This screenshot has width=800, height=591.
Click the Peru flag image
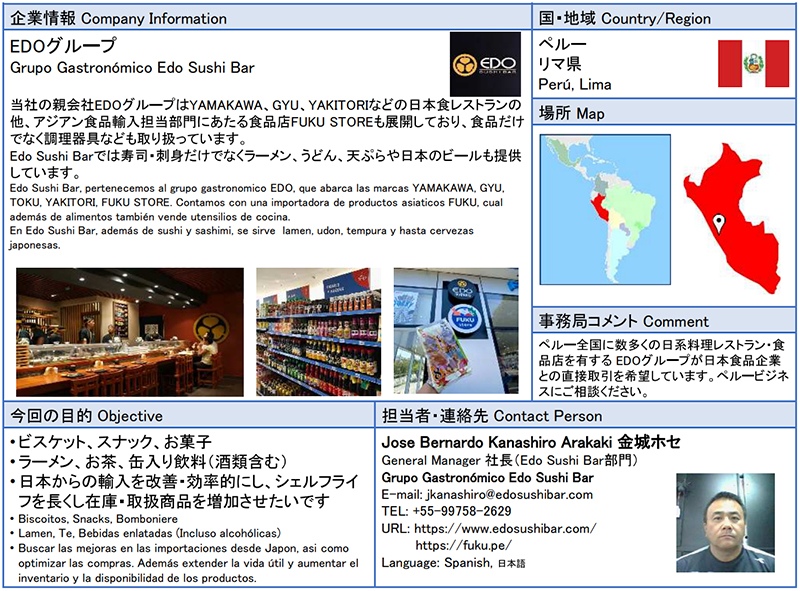(x=755, y=64)
